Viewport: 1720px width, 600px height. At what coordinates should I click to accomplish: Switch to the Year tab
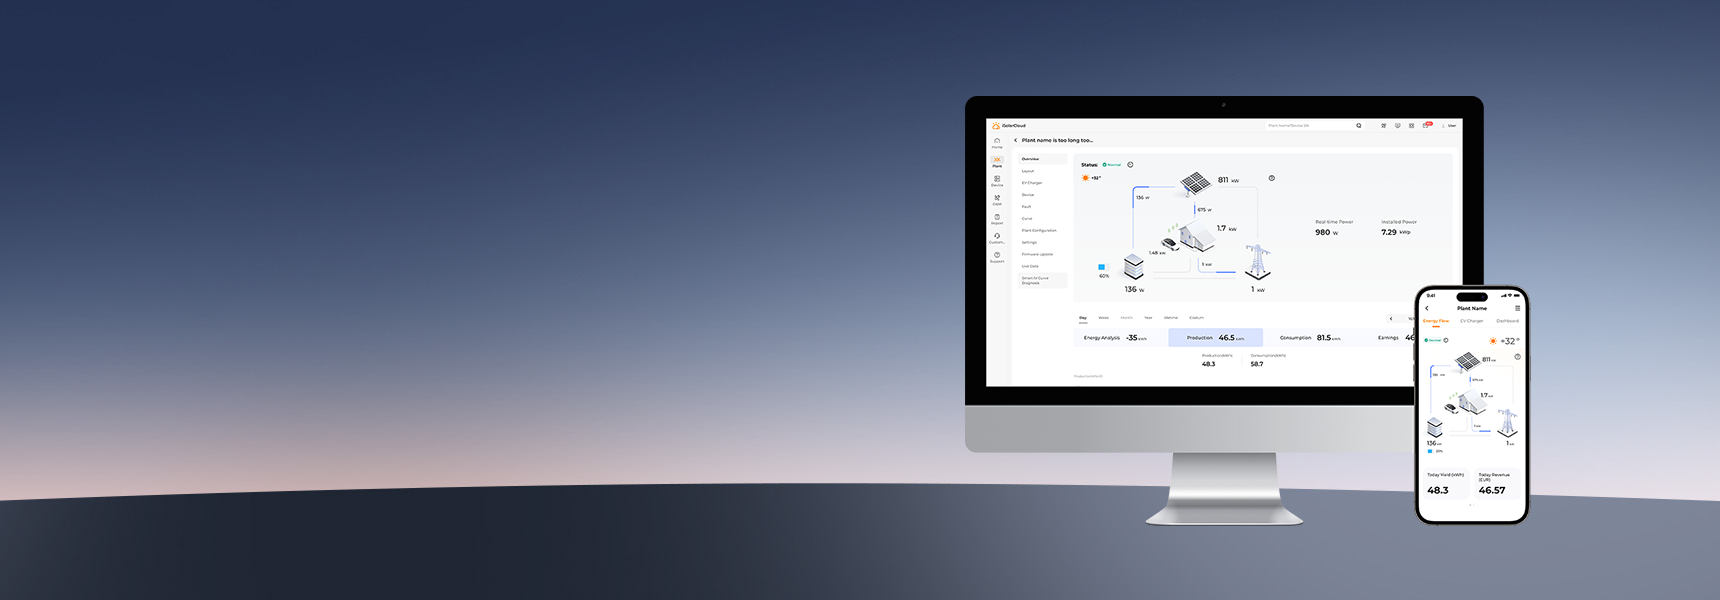point(1148,318)
